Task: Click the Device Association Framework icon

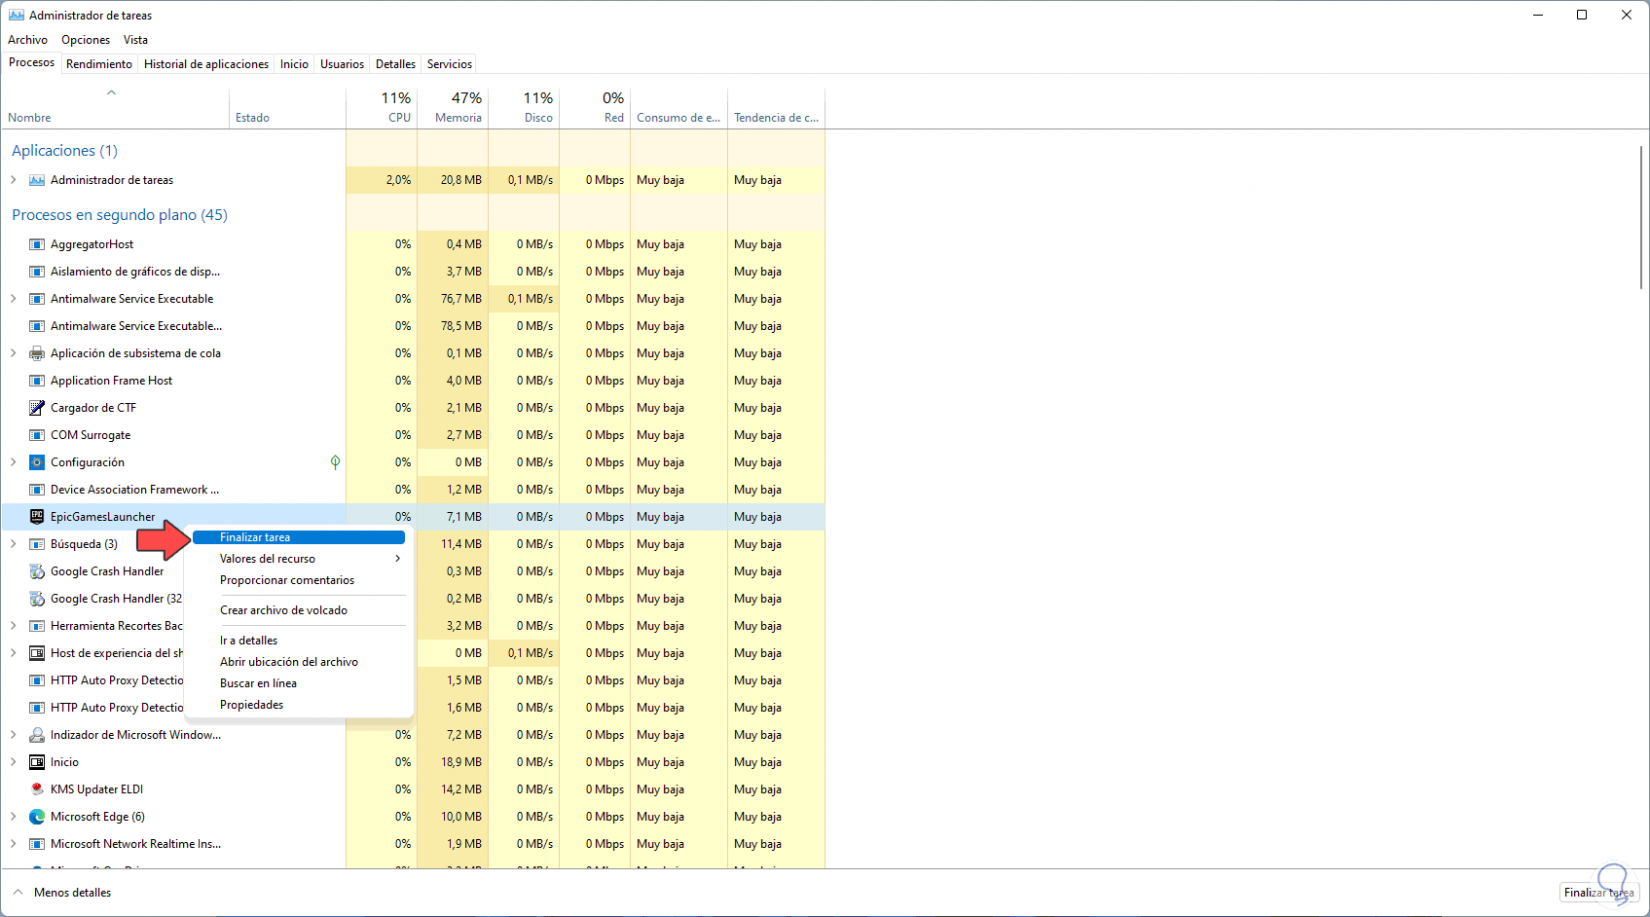Action: pos(37,489)
